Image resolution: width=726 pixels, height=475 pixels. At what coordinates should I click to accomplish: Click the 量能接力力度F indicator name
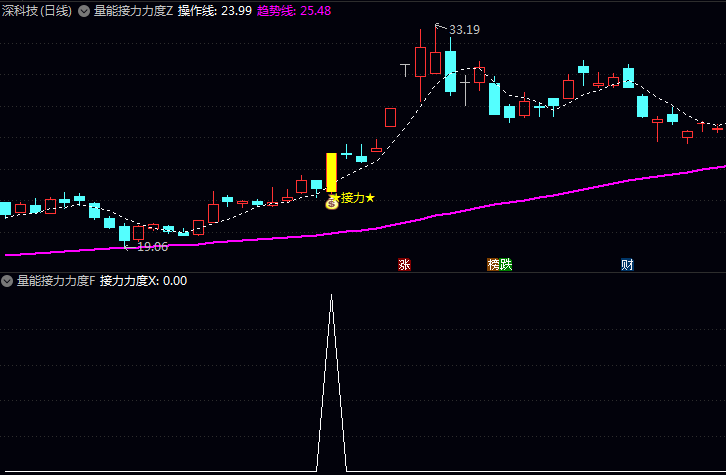pos(56,281)
